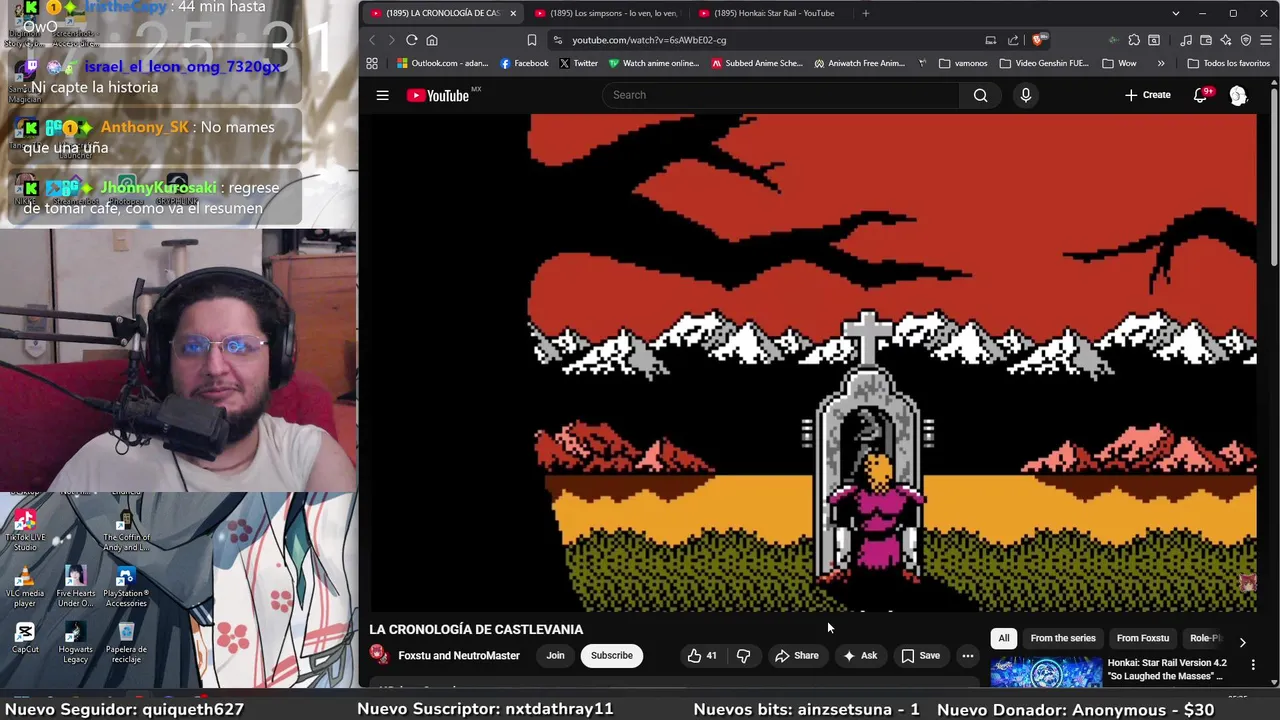The width and height of the screenshot is (1280, 720).
Task: Open Papelera de reciclaje desktop icon
Action: 126,643
